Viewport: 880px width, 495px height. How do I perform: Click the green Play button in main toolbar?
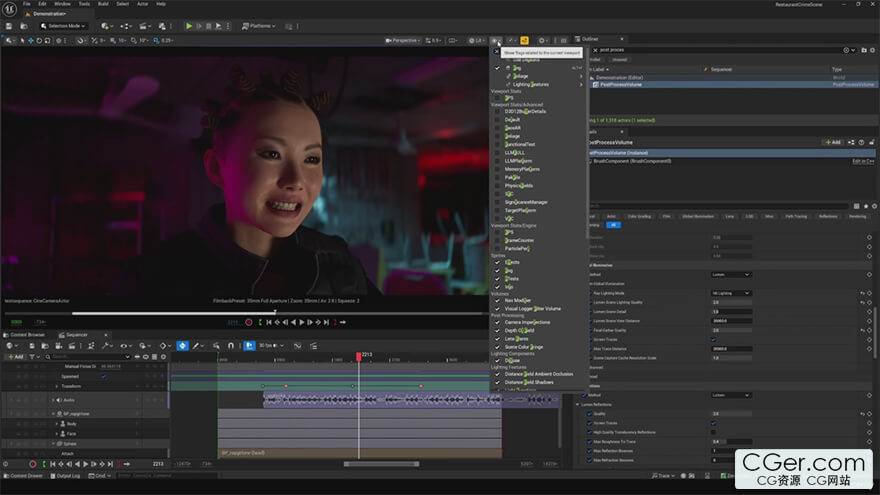189,26
